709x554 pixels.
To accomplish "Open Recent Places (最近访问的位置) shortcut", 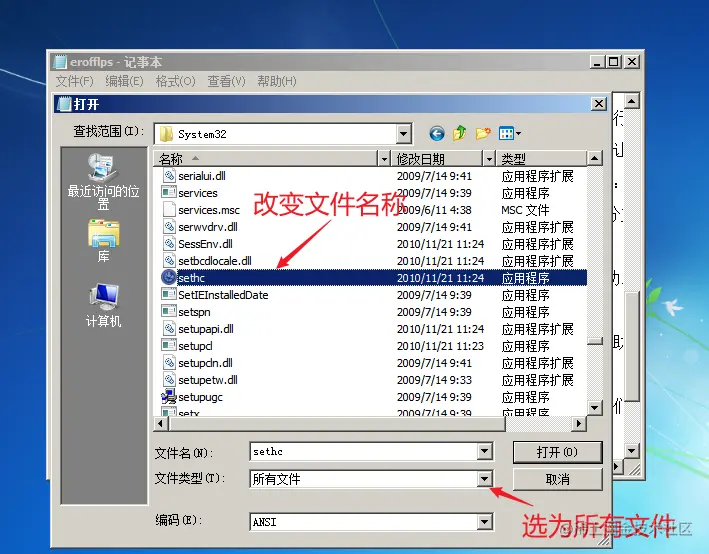I will click(103, 181).
